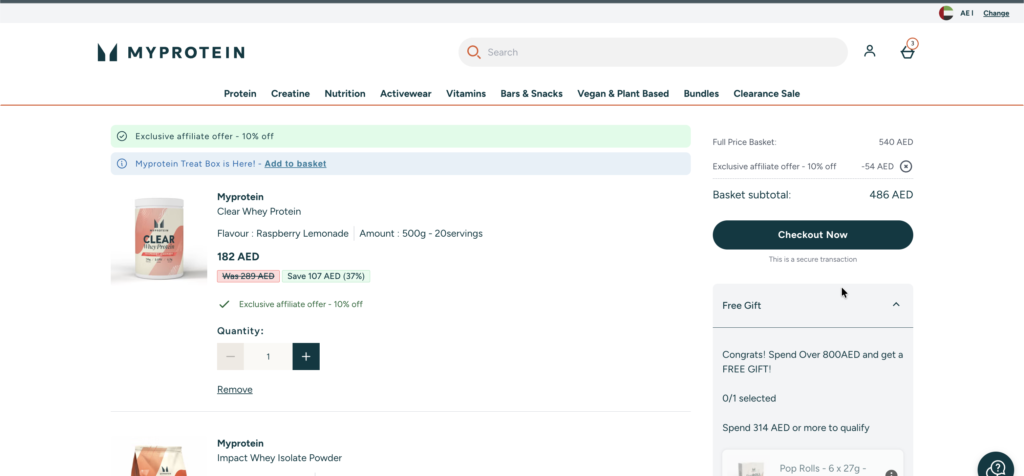Click the '0/1 selected' text
The width and height of the screenshot is (1024, 476).
(749, 398)
